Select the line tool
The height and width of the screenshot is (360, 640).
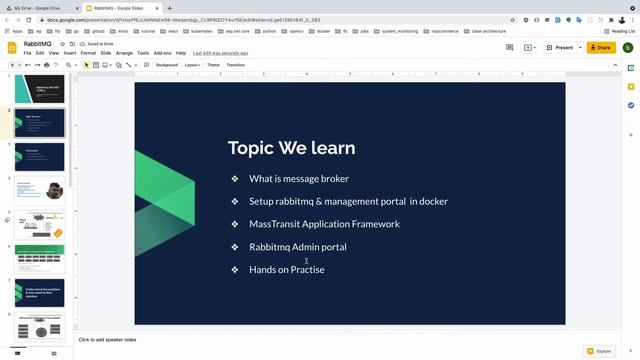(129, 65)
